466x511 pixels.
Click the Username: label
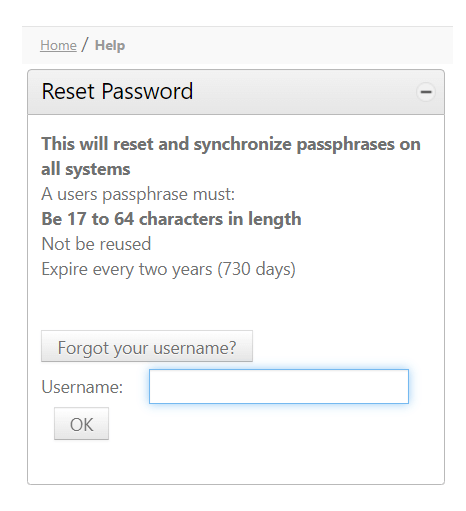(x=82, y=387)
